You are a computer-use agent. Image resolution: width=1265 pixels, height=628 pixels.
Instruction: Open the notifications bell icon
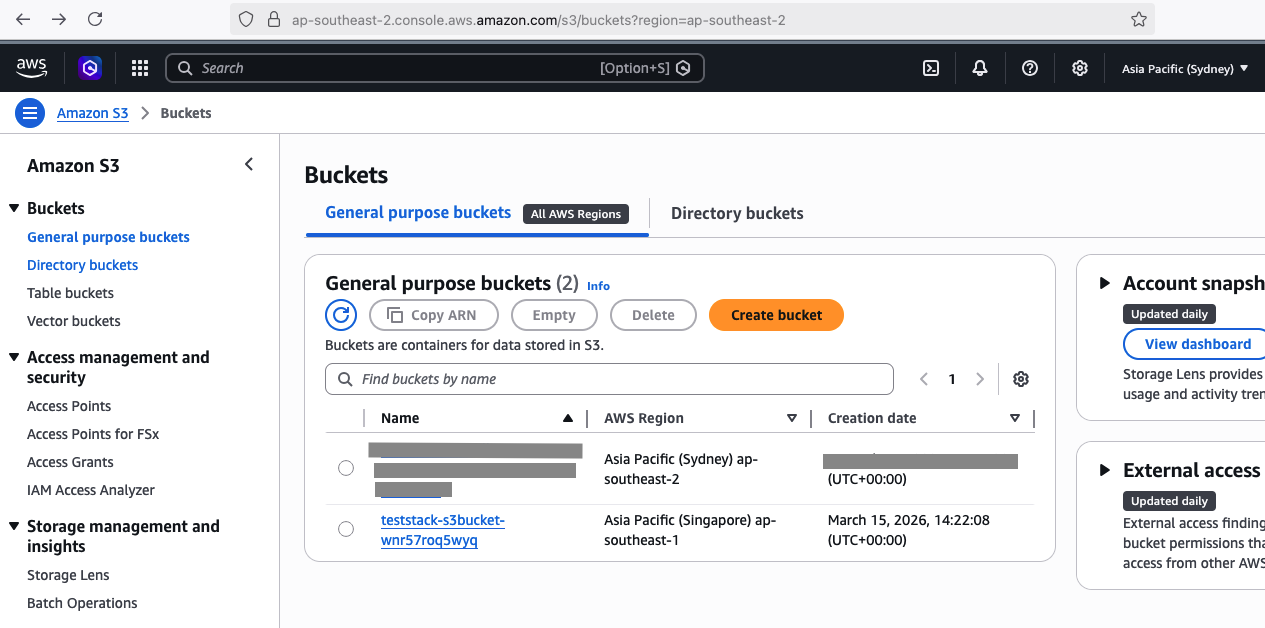980,68
